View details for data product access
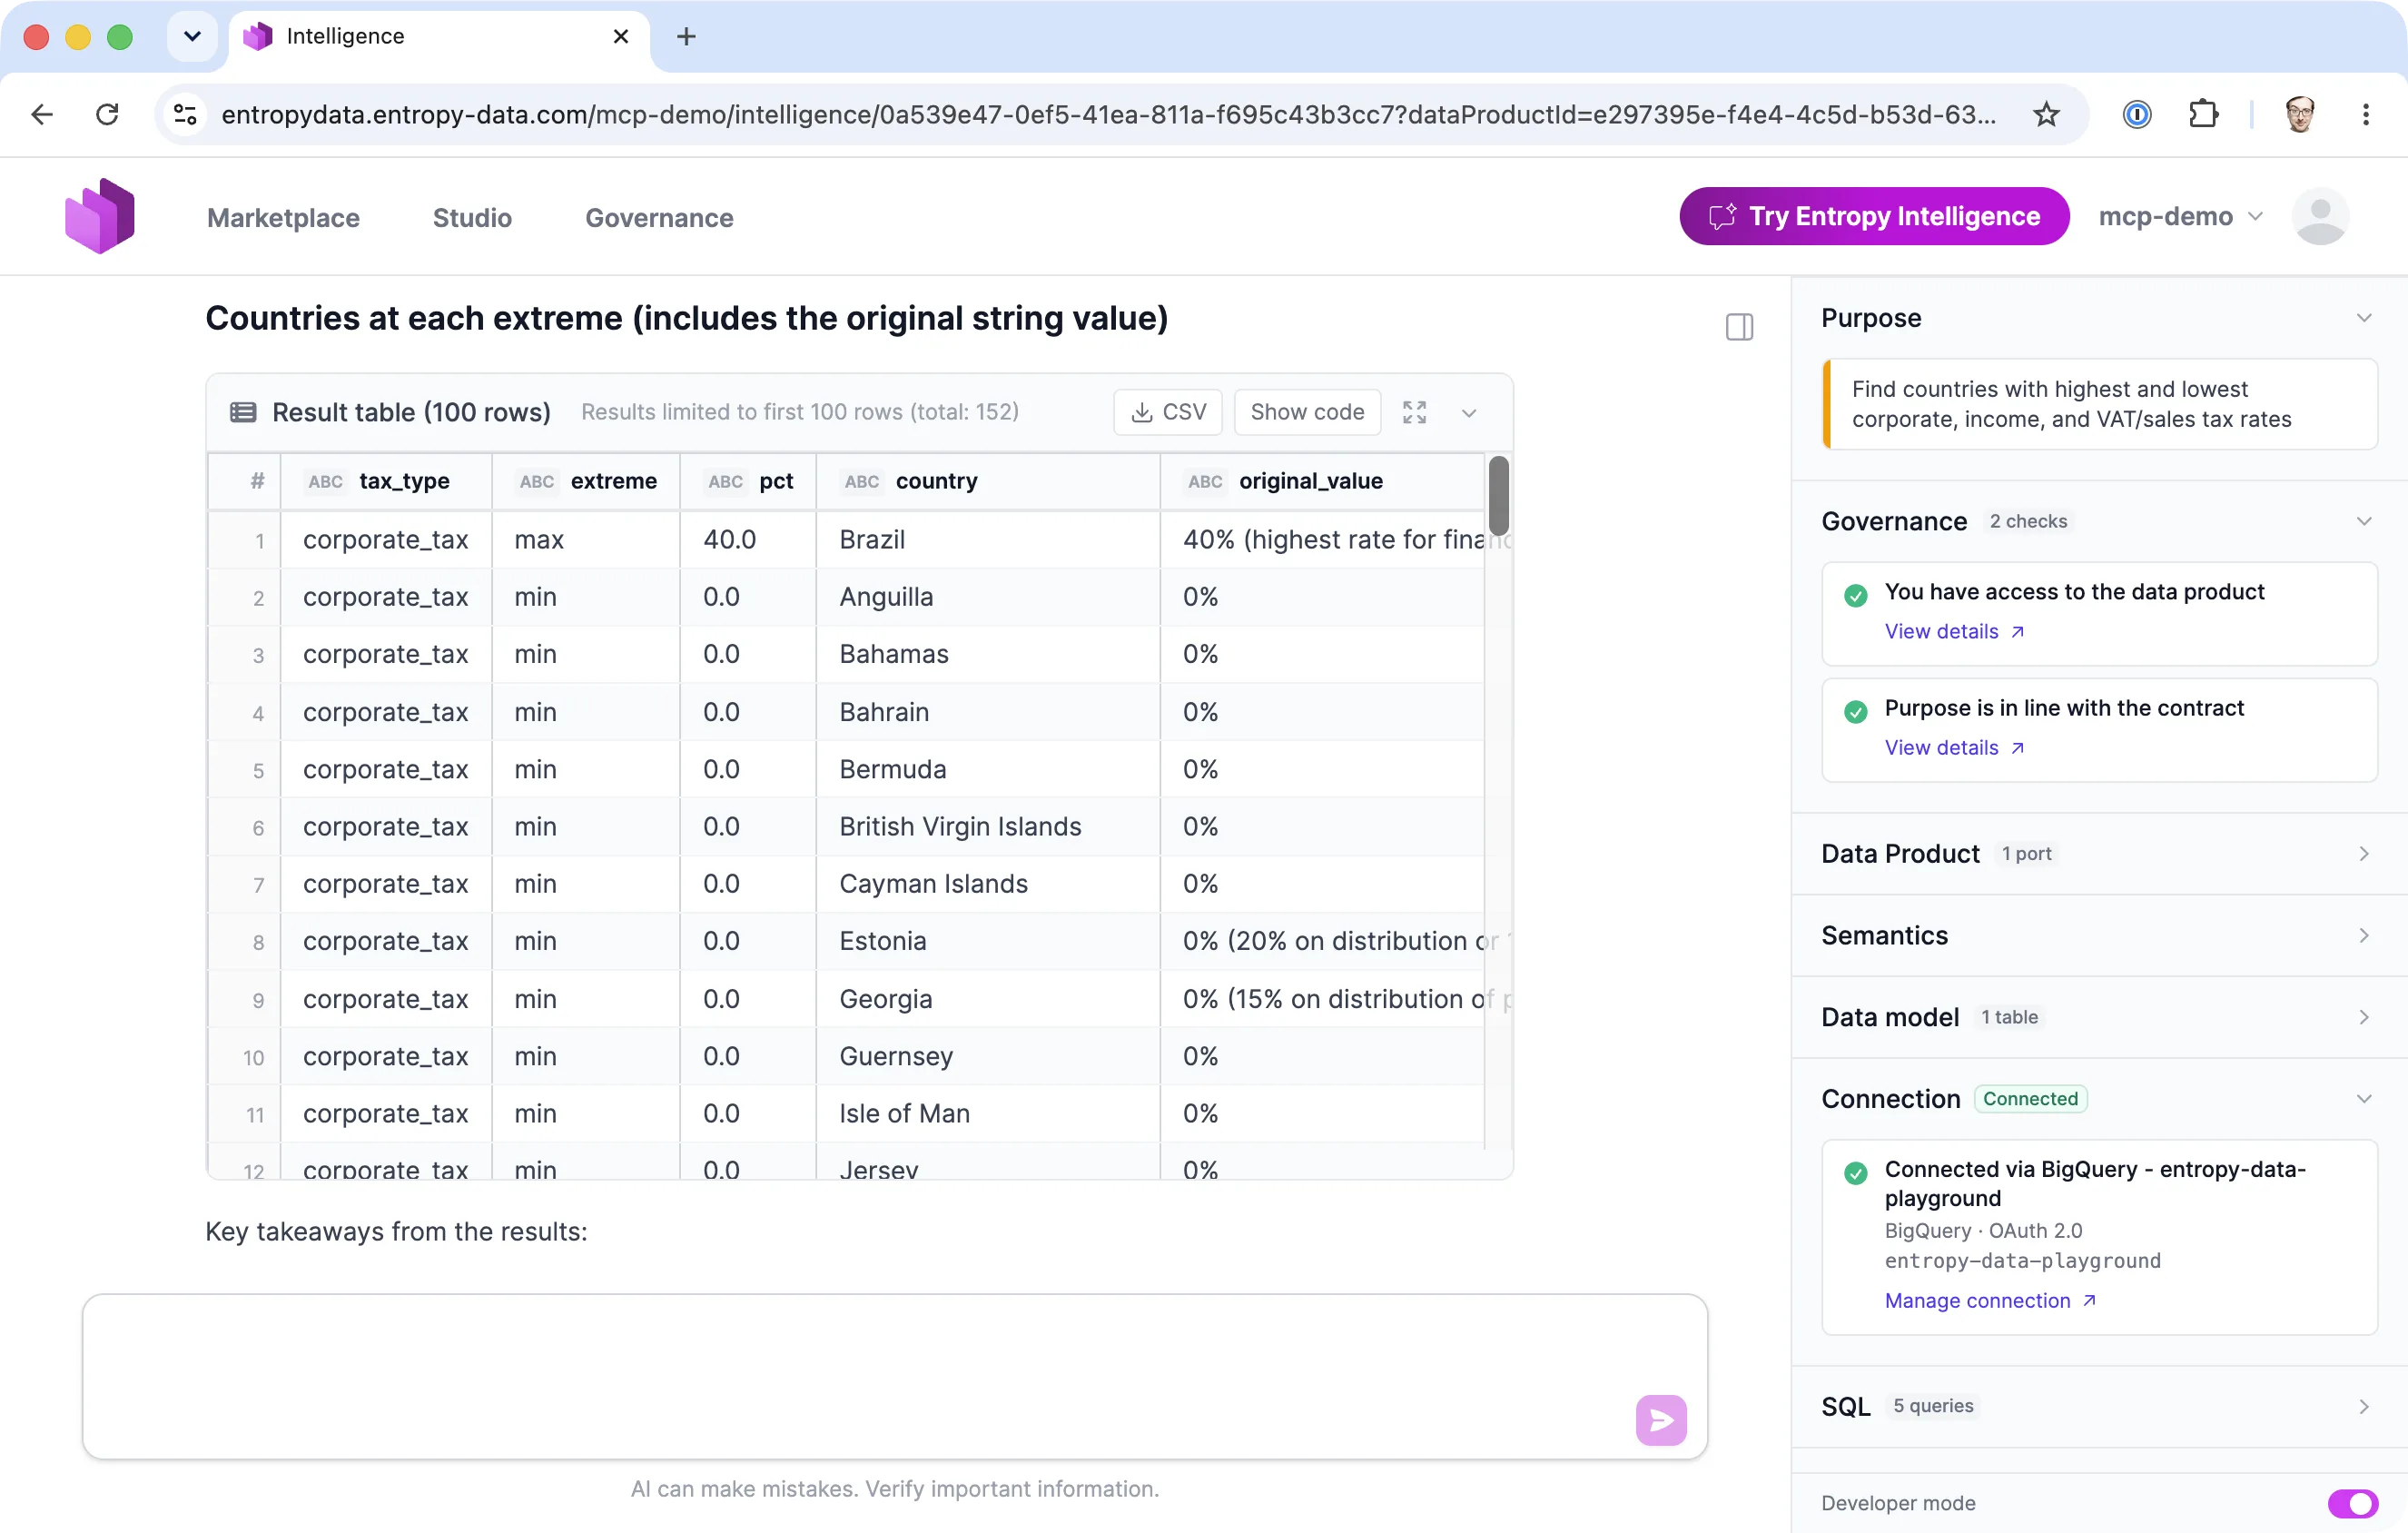Screen dimensions: 2408x1533 point(1954,631)
